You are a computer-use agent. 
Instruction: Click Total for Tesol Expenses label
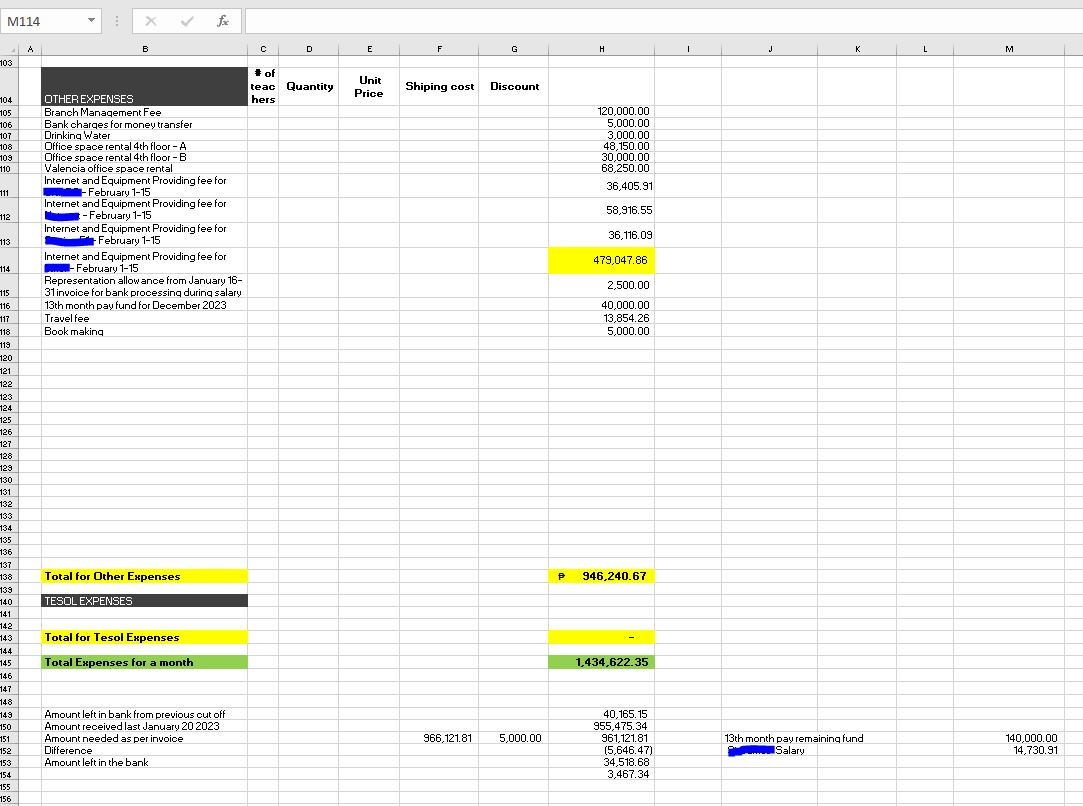[x=144, y=637]
